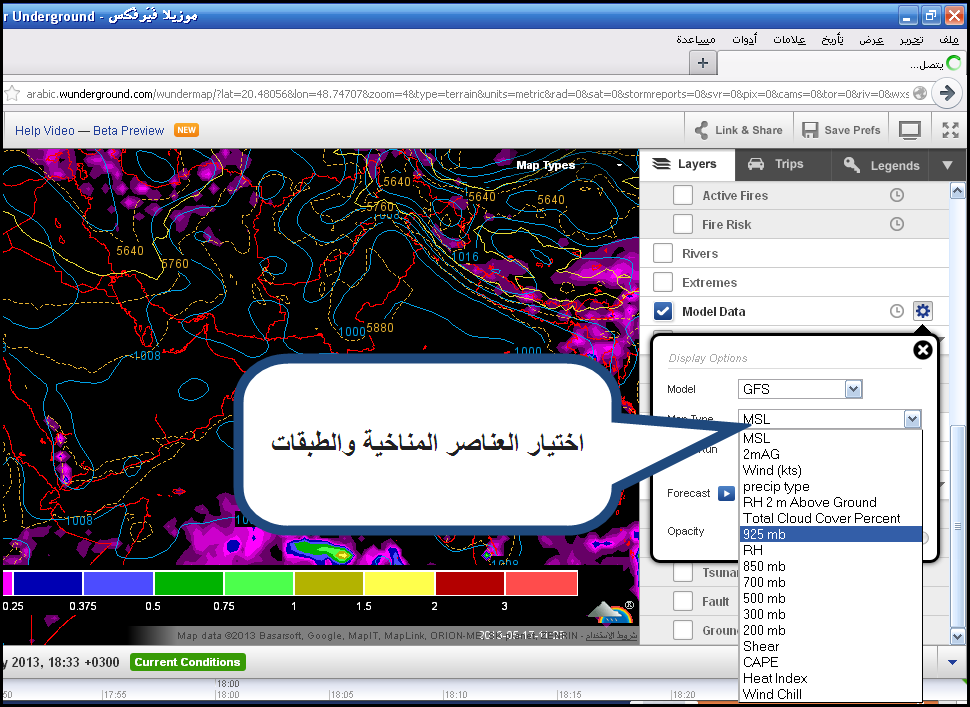Screen dimensions: 970x707
Task: Open the مساعدة menu
Action: tap(695, 40)
